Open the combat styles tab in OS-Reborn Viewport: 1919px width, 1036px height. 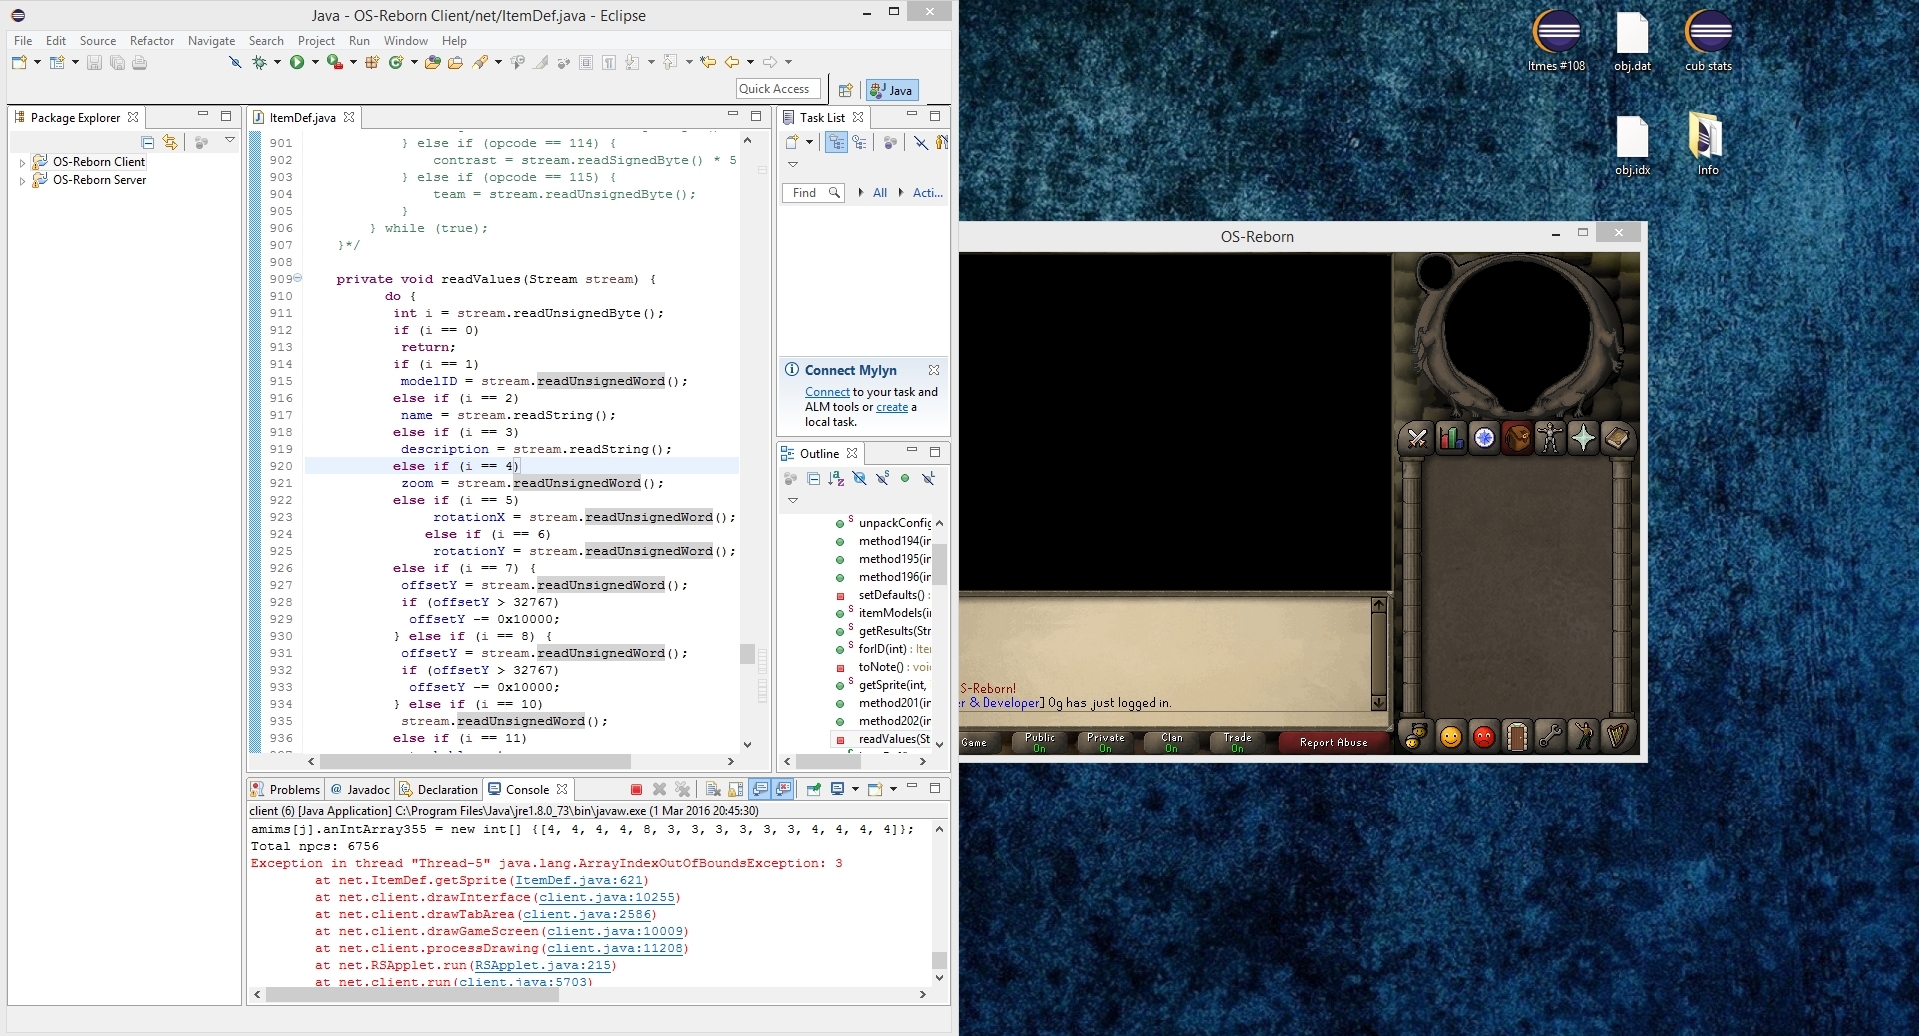pyautogui.click(x=1417, y=438)
